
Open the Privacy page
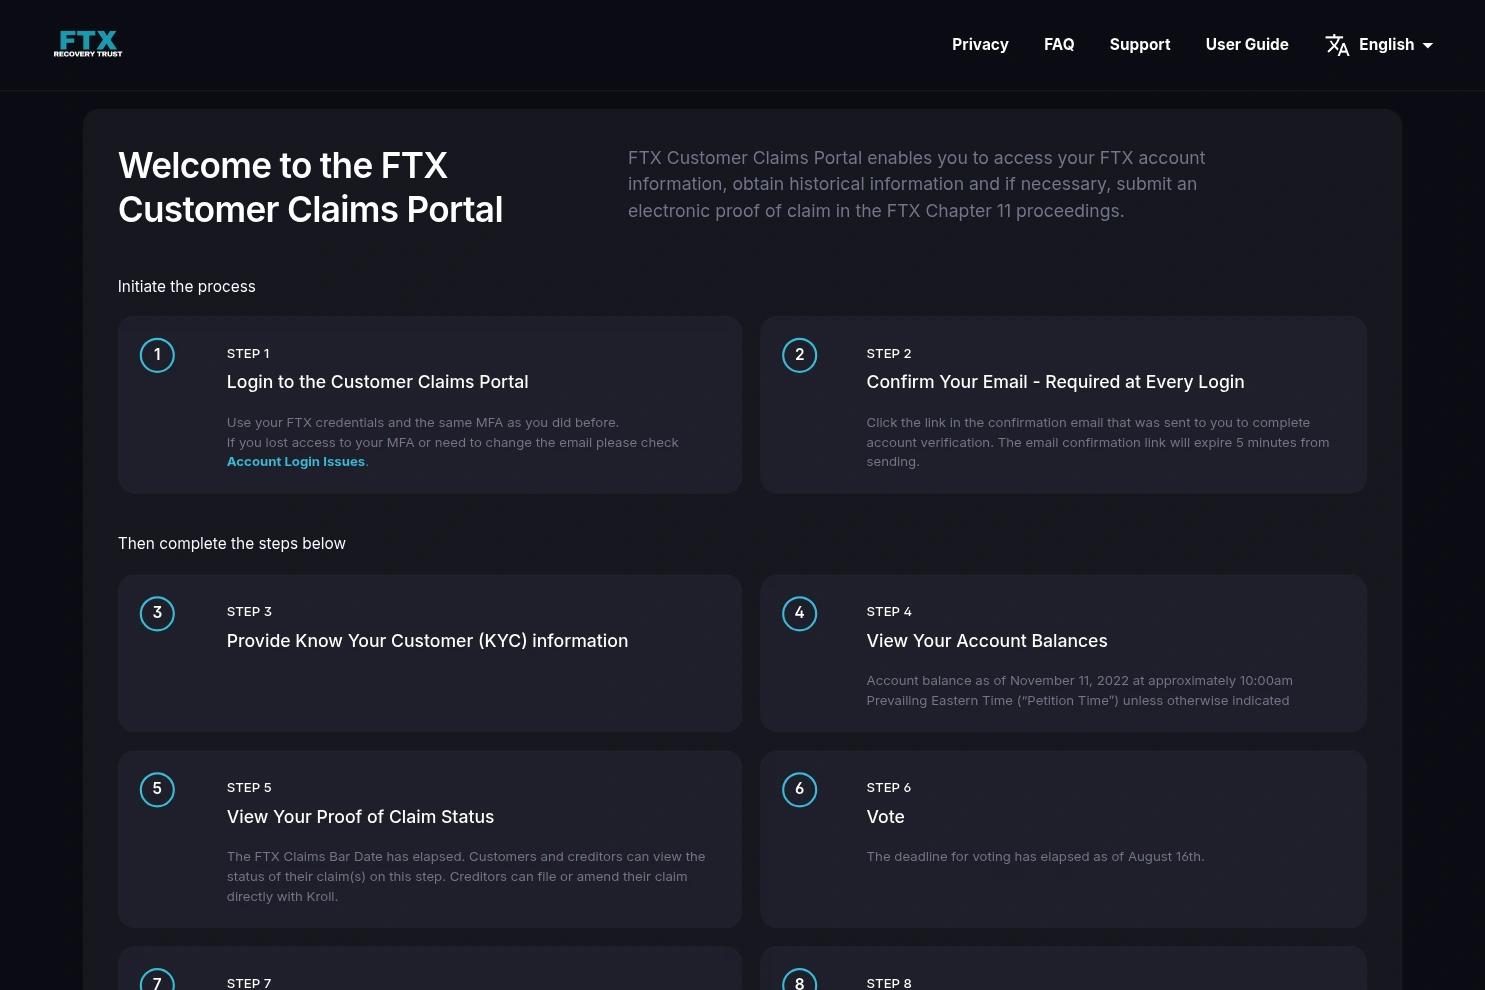point(980,45)
